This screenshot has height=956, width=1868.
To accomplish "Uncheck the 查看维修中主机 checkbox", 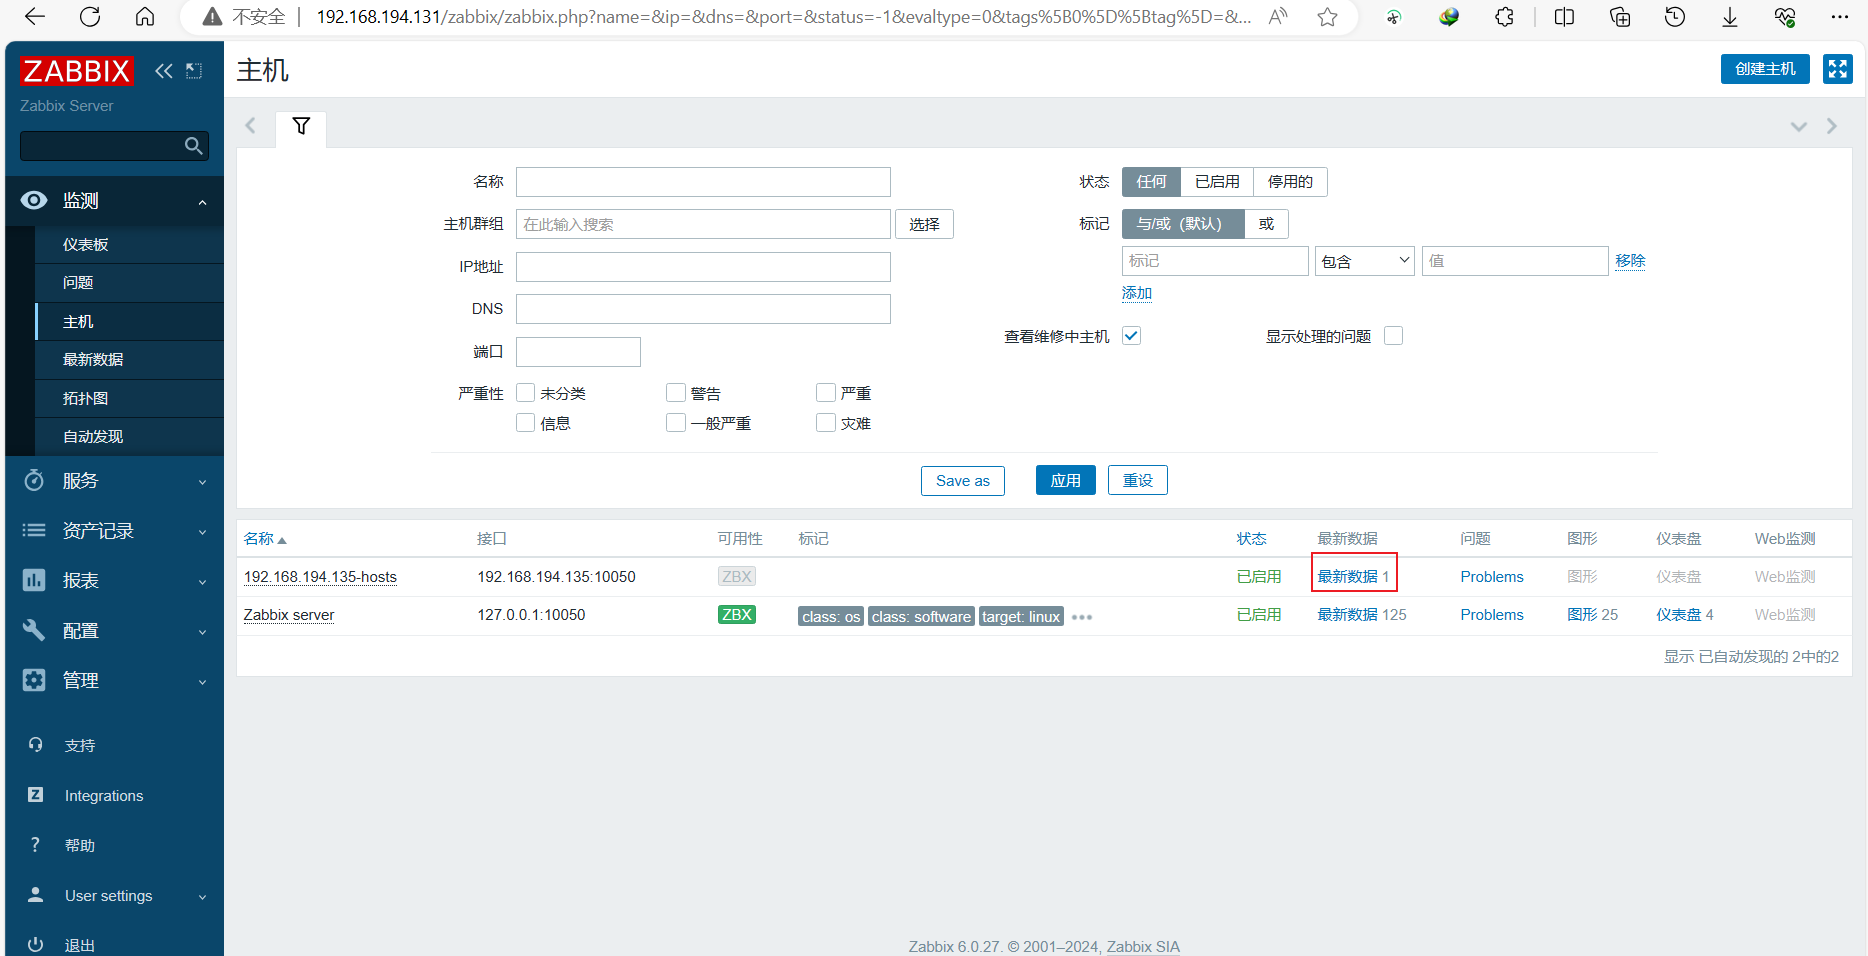I will pyautogui.click(x=1131, y=336).
